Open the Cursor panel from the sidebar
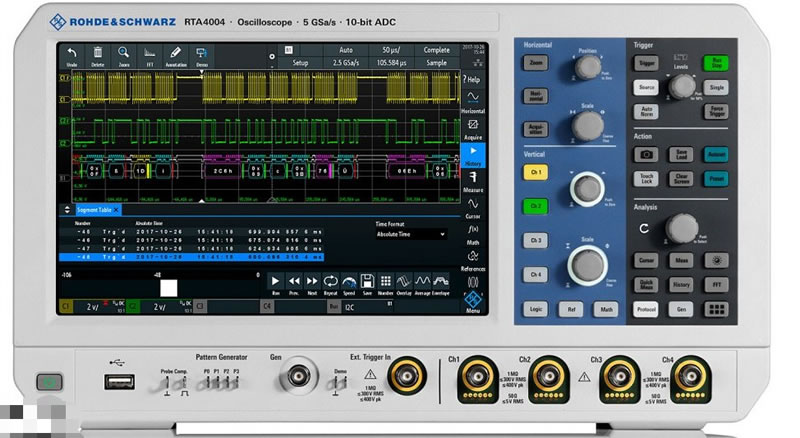The width and height of the screenshot is (800, 438). point(473,206)
